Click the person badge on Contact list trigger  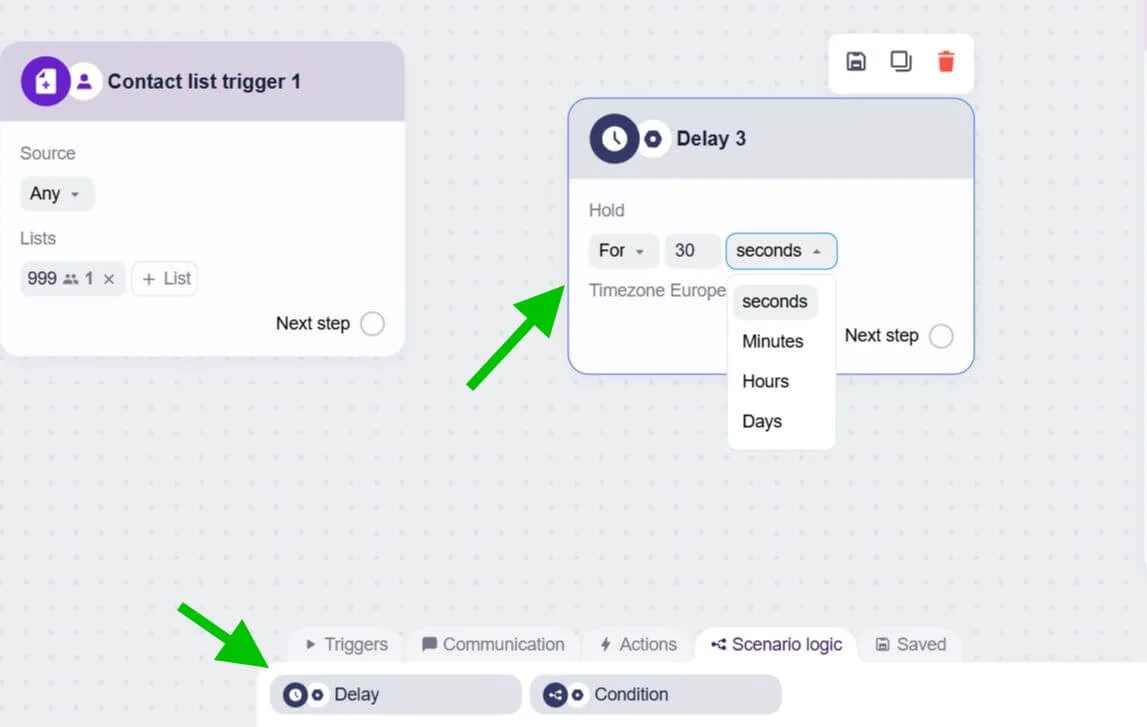(x=85, y=81)
